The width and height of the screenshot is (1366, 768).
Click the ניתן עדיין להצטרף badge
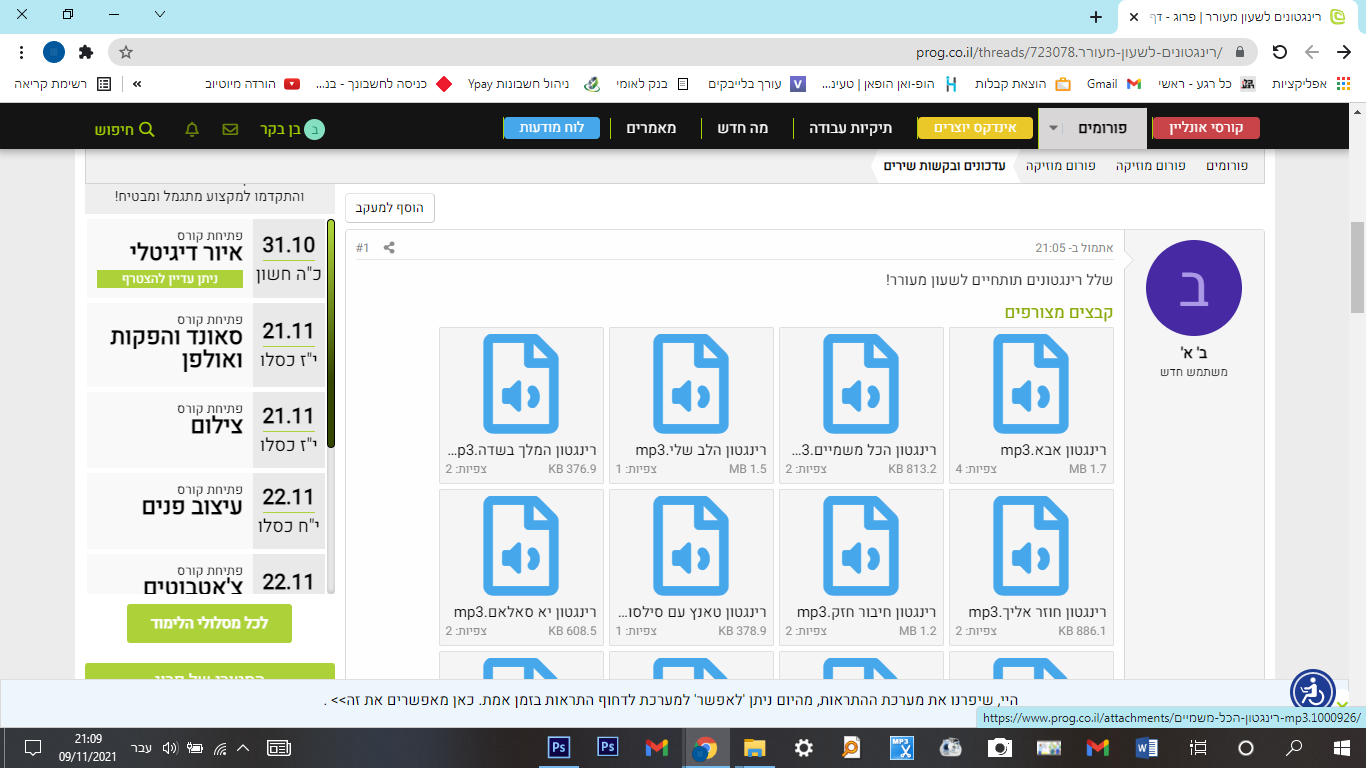[x=170, y=279]
